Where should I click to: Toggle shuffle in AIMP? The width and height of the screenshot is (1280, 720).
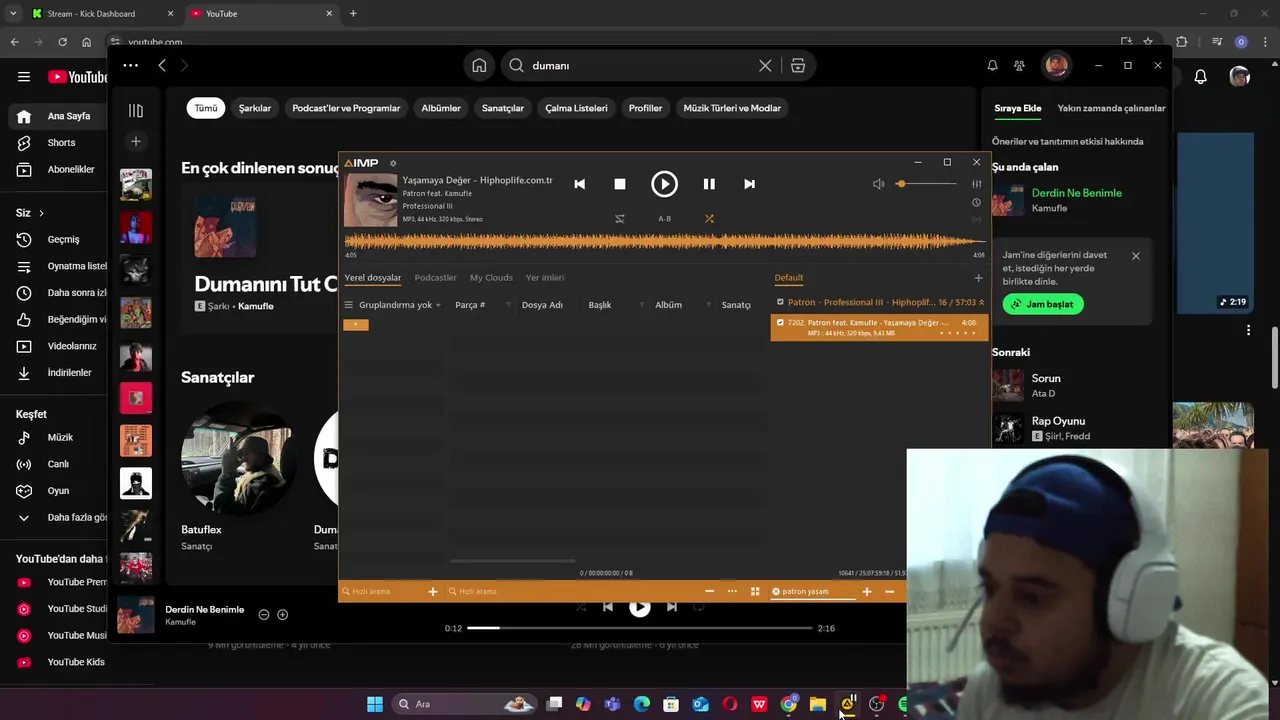[709, 218]
